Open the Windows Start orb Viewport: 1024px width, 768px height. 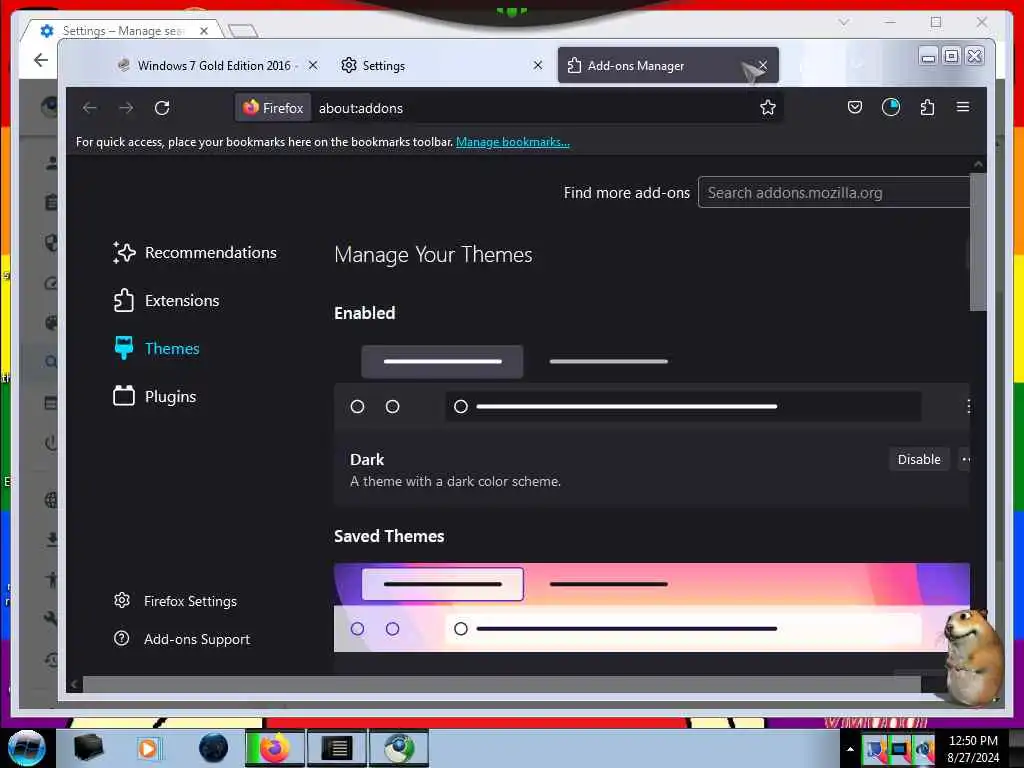click(26, 748)
